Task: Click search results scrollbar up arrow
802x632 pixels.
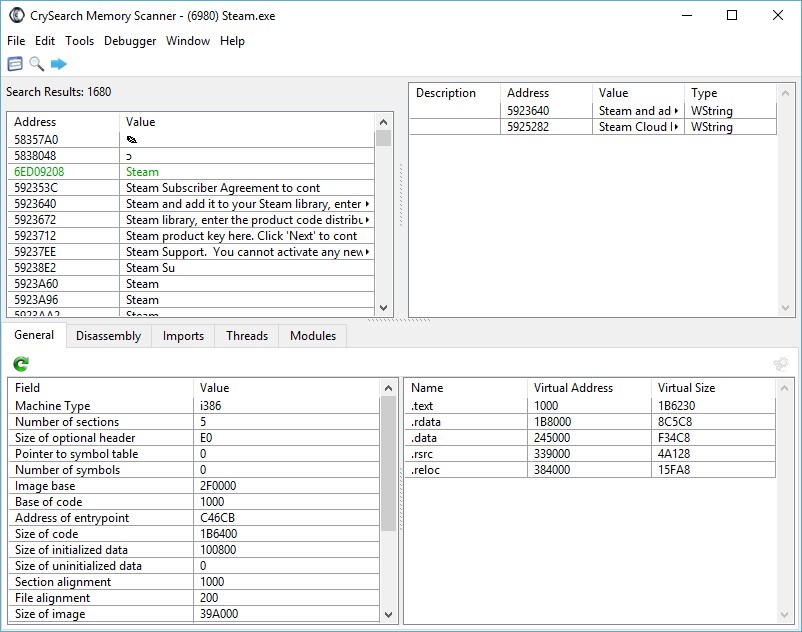Action: [x=384, y=122]
